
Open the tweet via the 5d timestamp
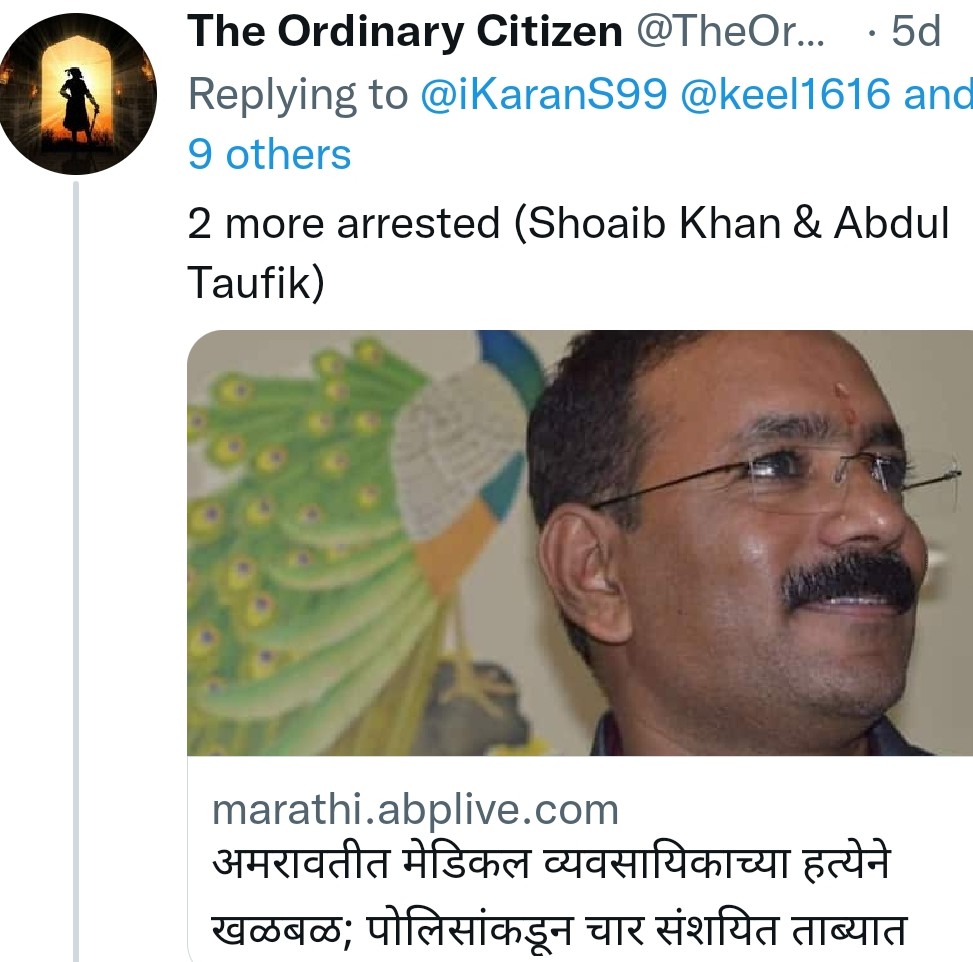tap(916, 31)
